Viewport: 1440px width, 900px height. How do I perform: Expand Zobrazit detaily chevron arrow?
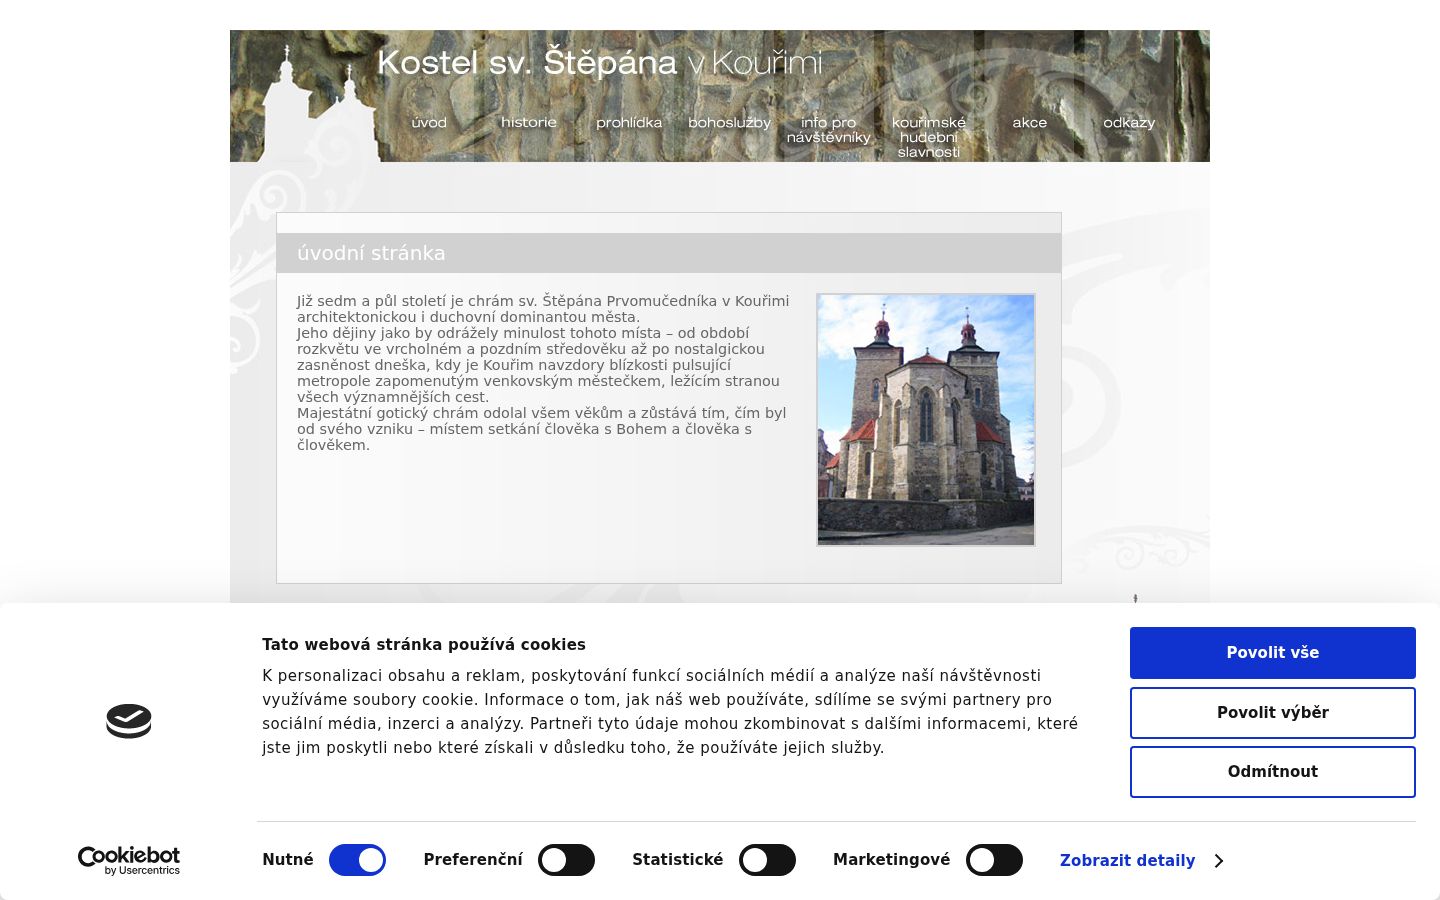[1218, 861]
